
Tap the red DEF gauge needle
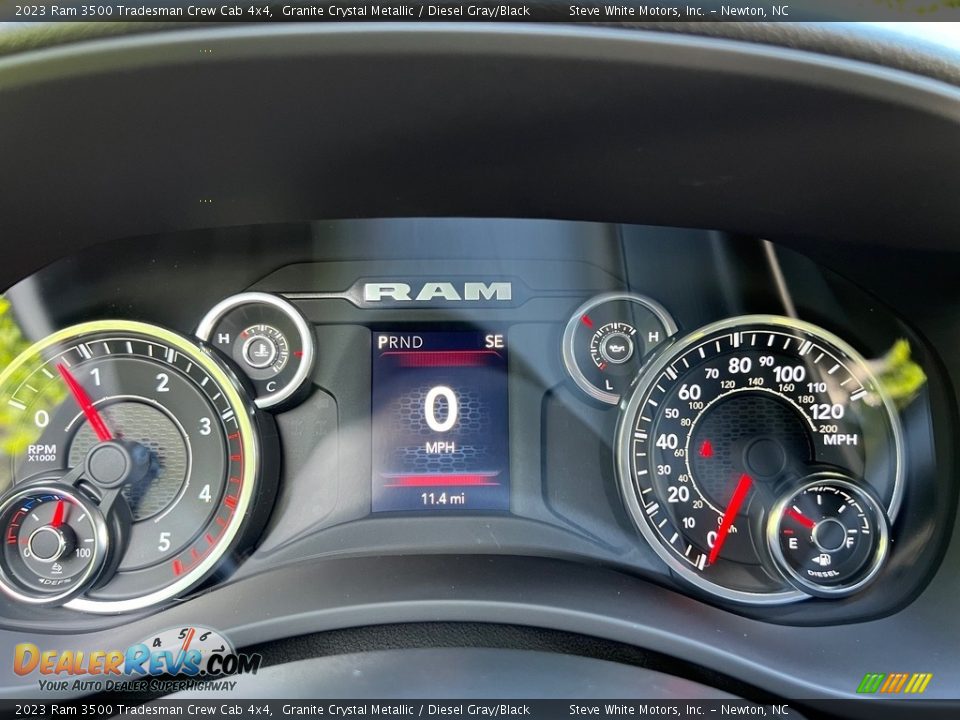click(x=58, y=513)
